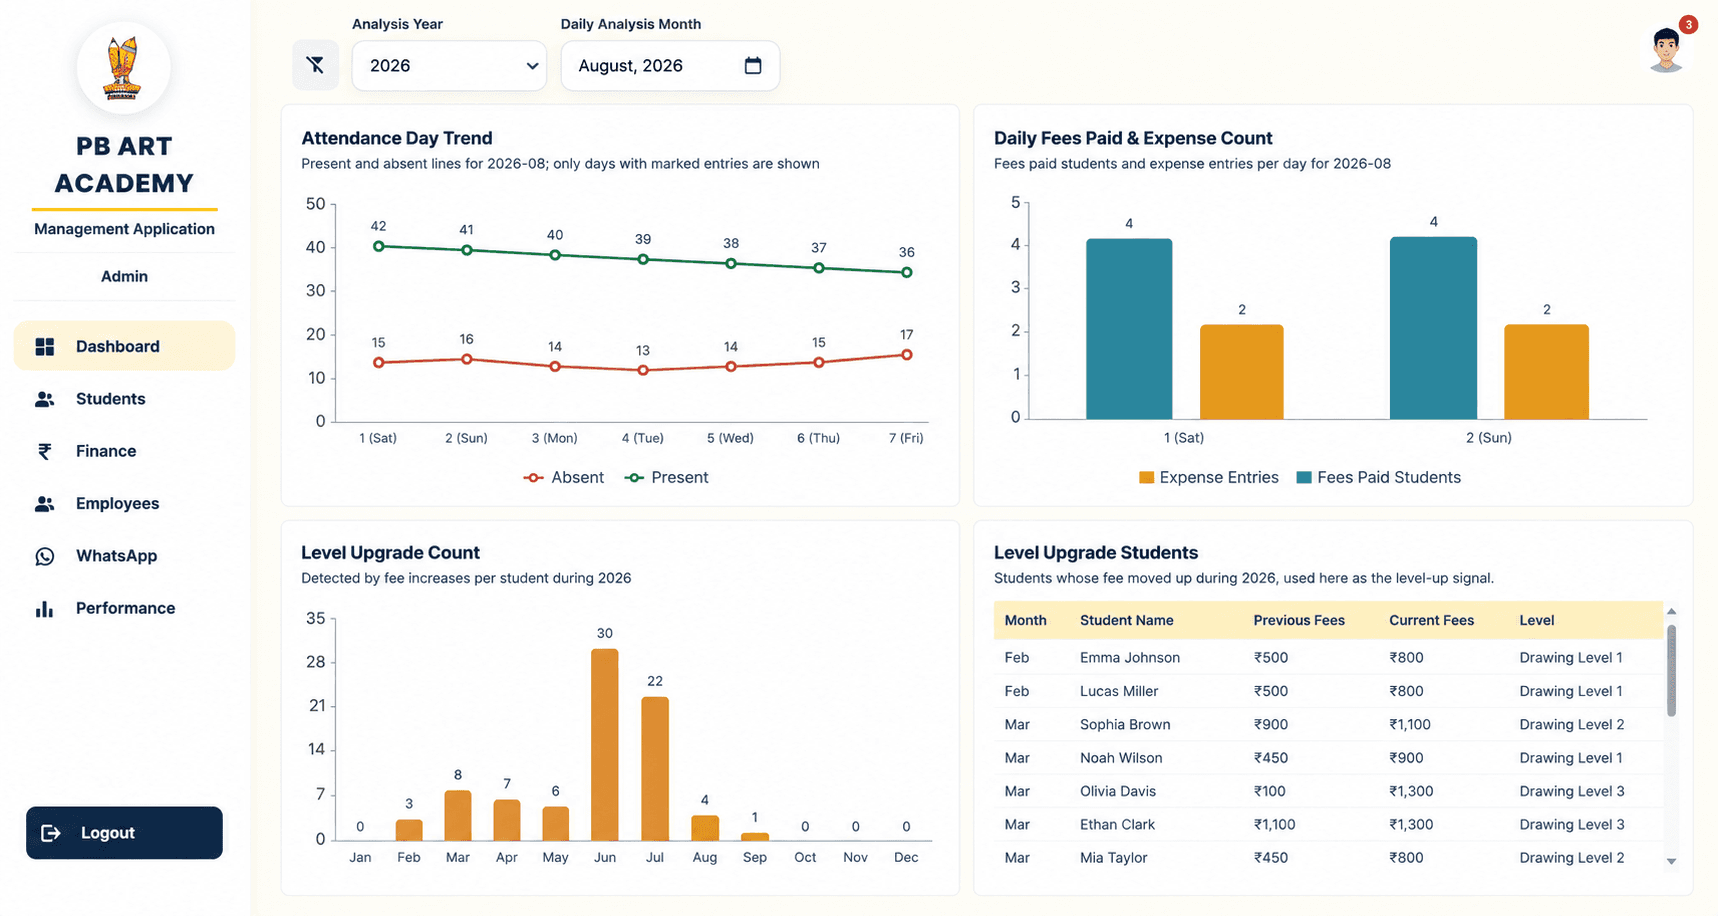
Task: Click the Dashboard grid icon
Action: point(45,347)
